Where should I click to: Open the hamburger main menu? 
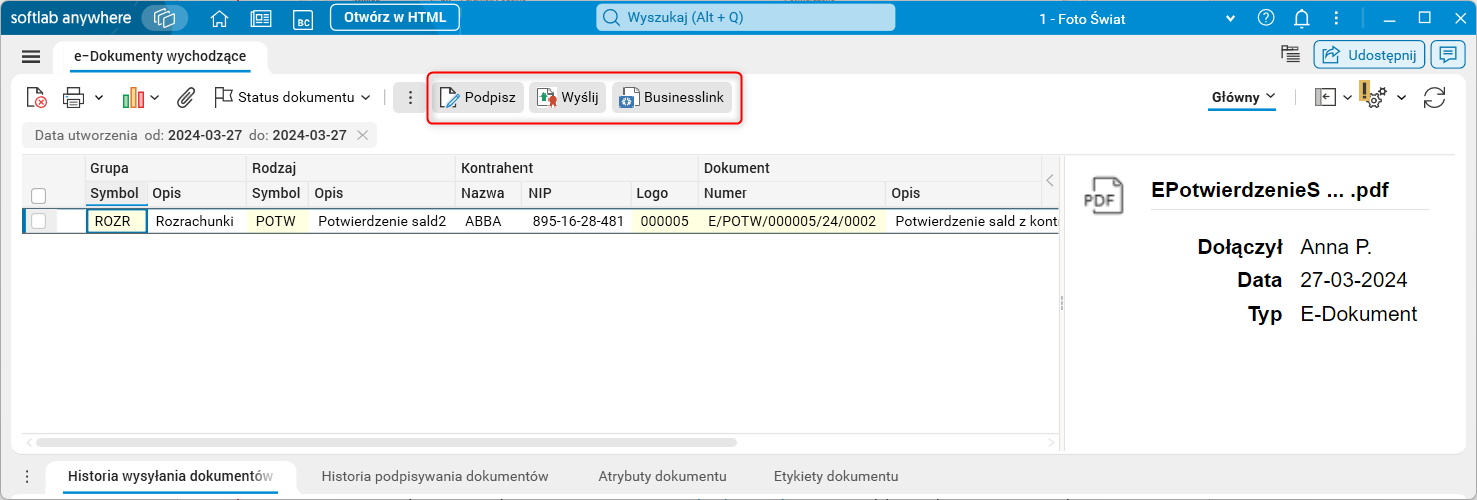click(30, 57)
